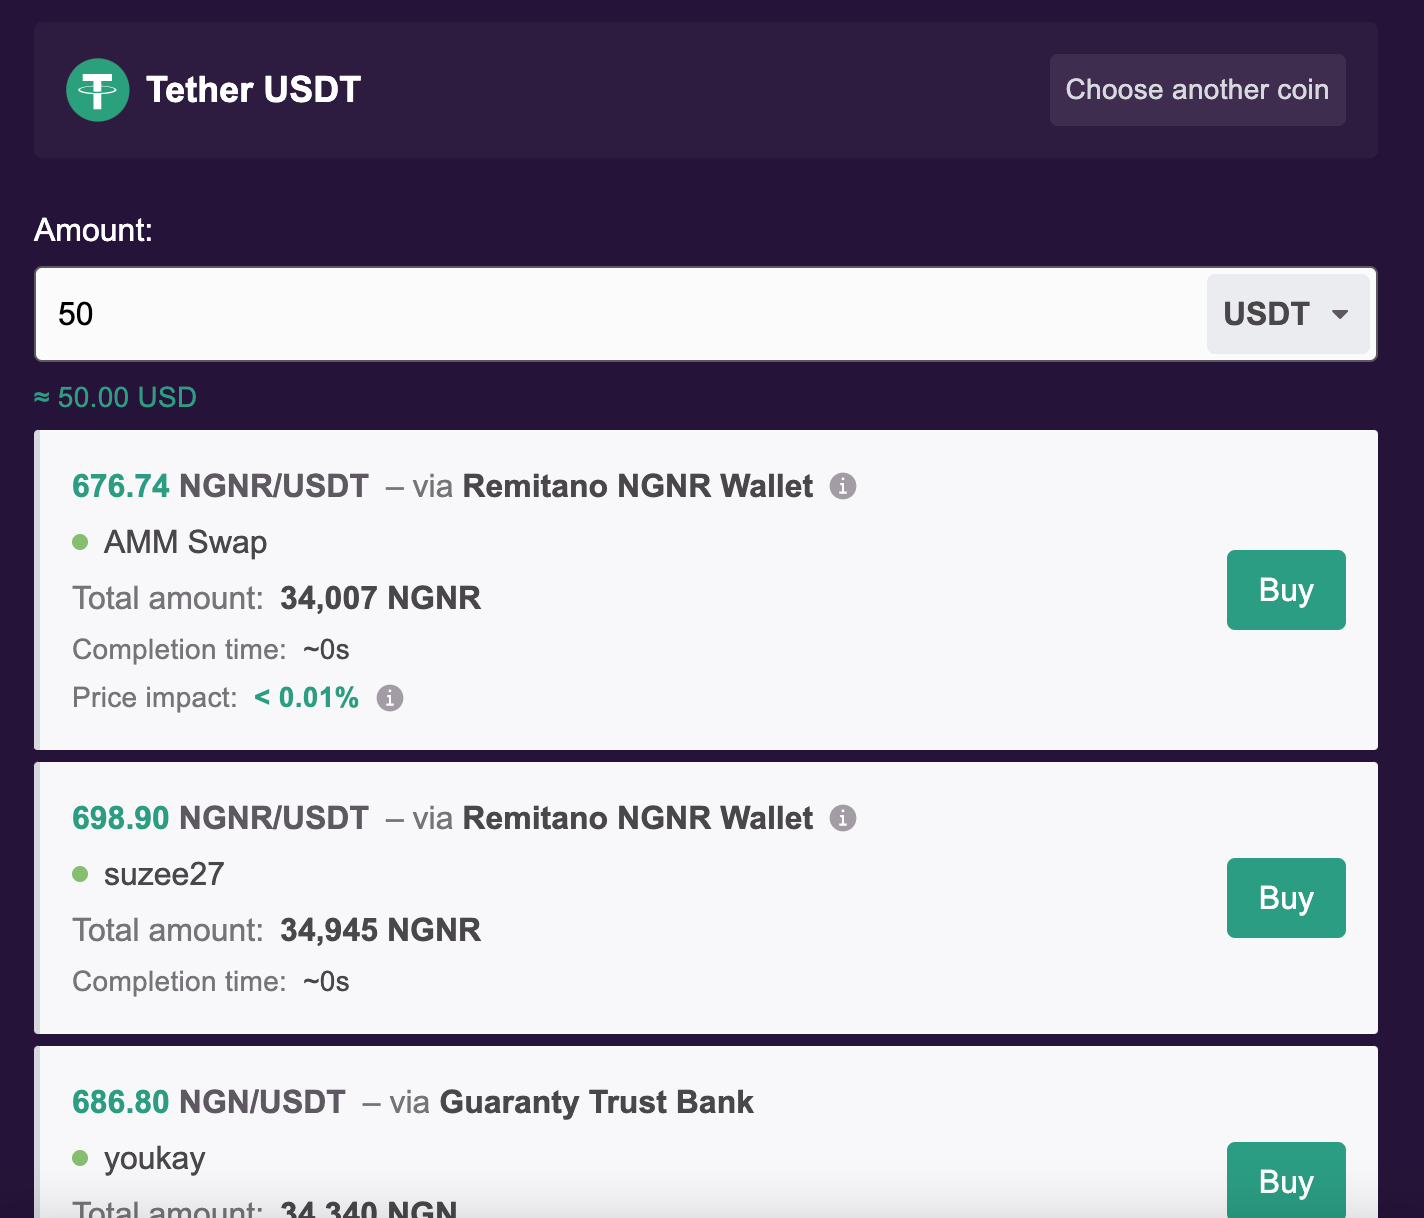Screen dimensions: 1424x1218
Task: Click green status dot next to youkay
Action: [81, 1158]
